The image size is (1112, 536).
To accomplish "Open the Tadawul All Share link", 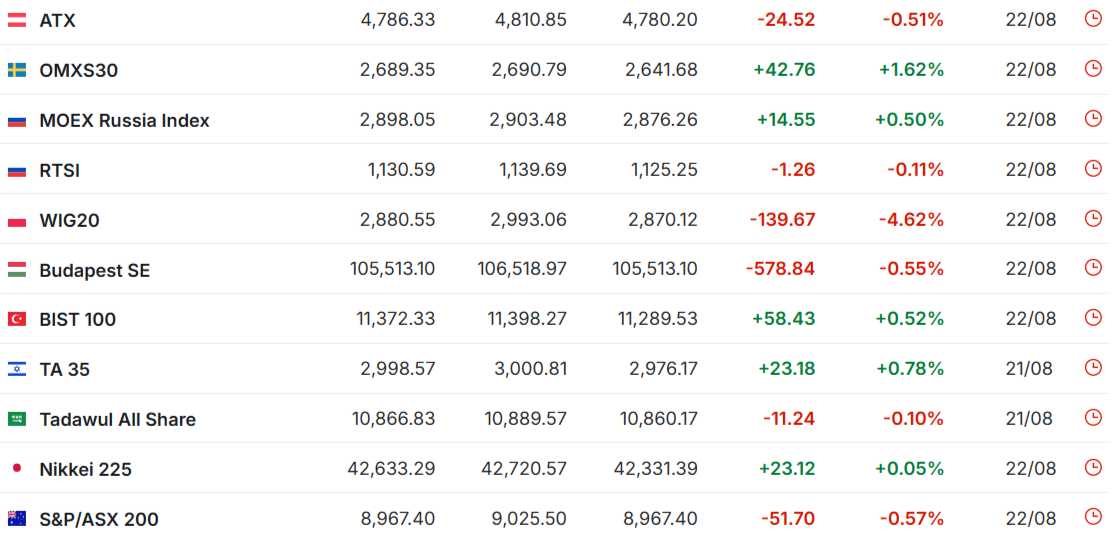I will (x=118, y=420).
